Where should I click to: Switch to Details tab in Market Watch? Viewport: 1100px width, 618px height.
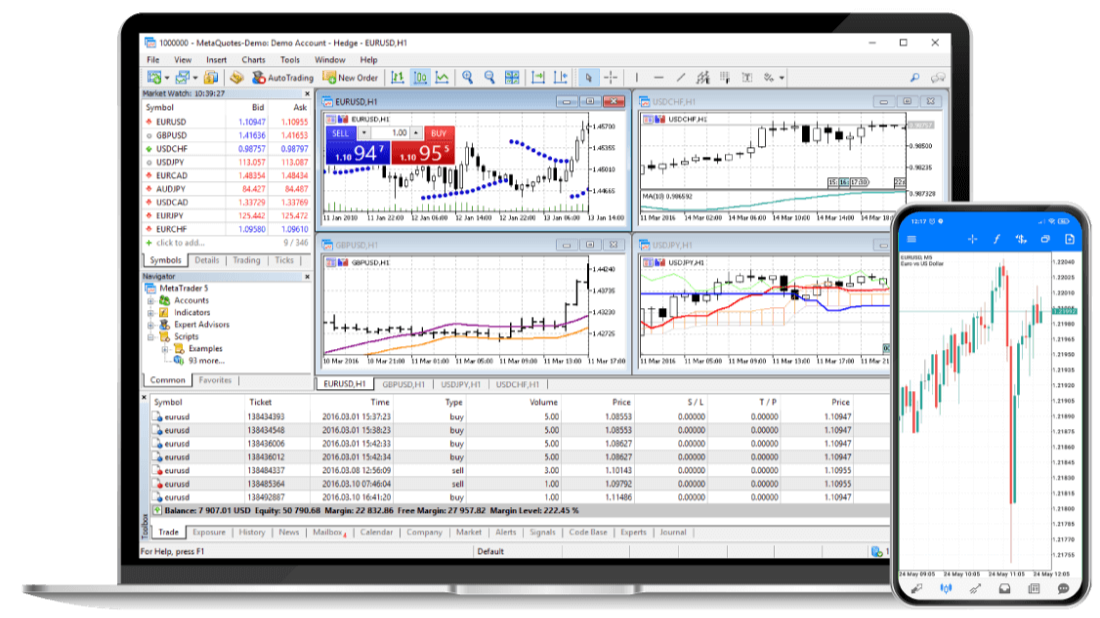[x=207, y=260]
